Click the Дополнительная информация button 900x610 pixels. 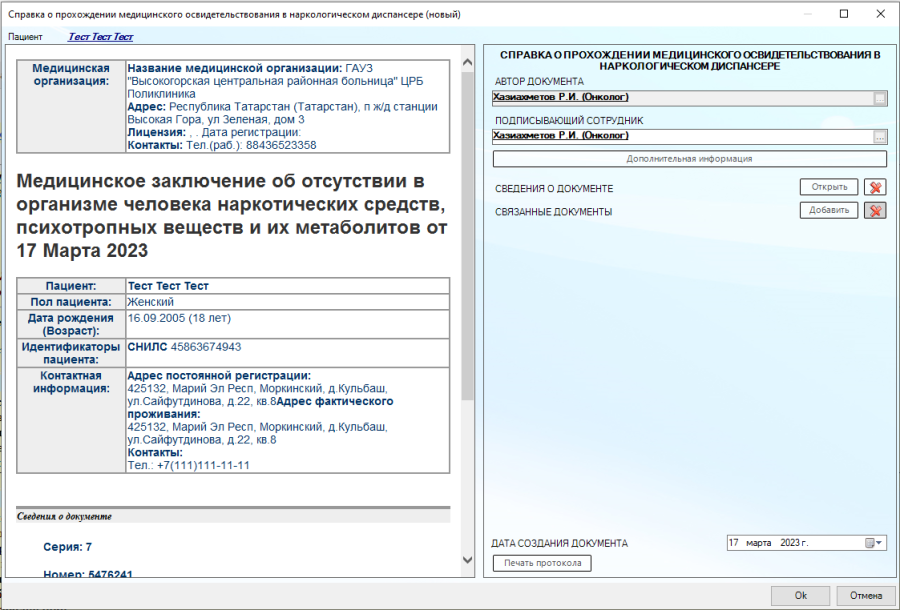[689, 159]
